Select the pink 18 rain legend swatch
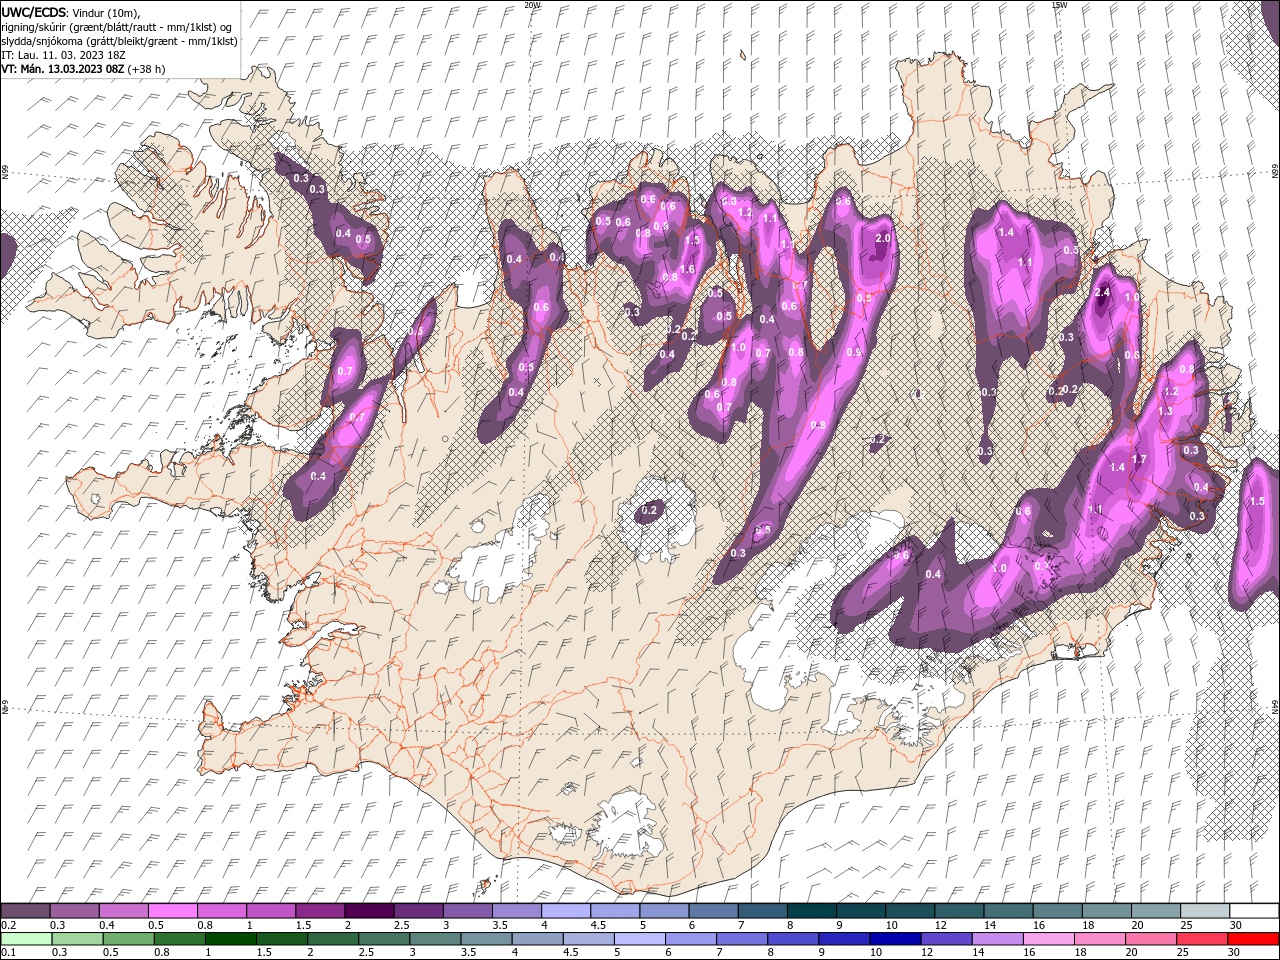Image resolution: width=1280 pixels, height=960 pixels. click(x=1100, y=939)
